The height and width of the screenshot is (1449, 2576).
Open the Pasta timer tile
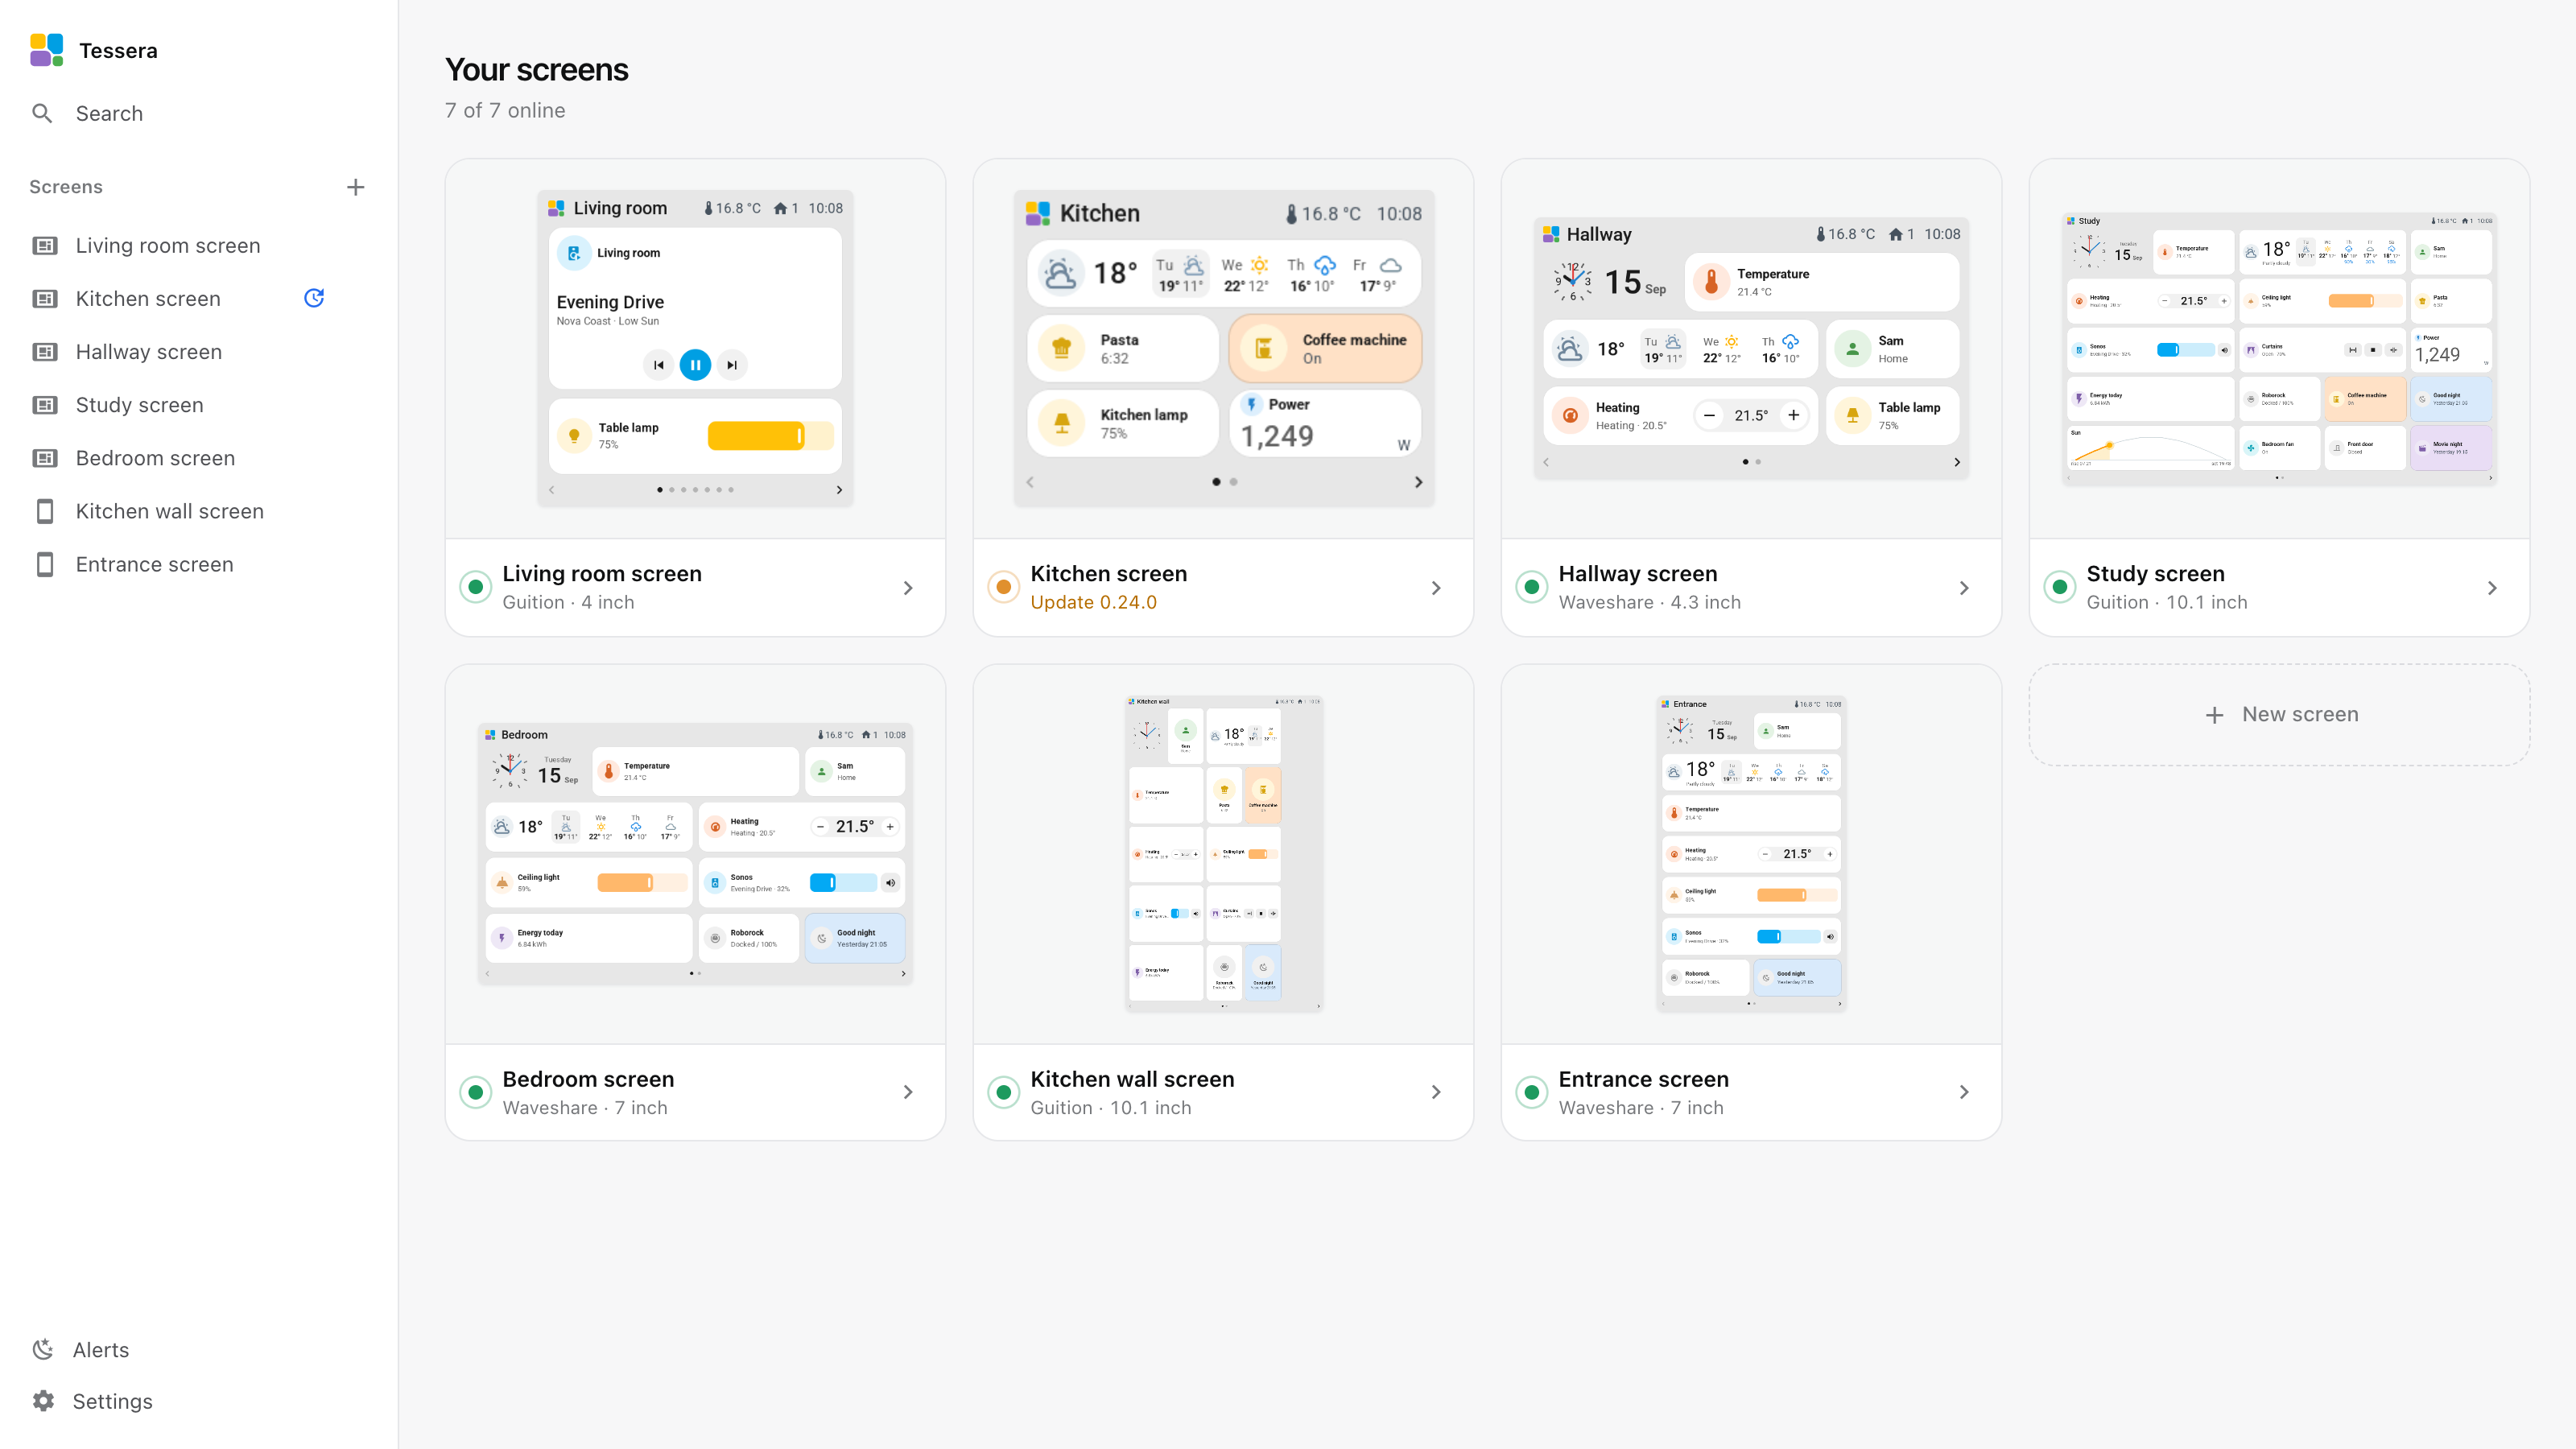pyautogui.click(x=1123, y=348)
